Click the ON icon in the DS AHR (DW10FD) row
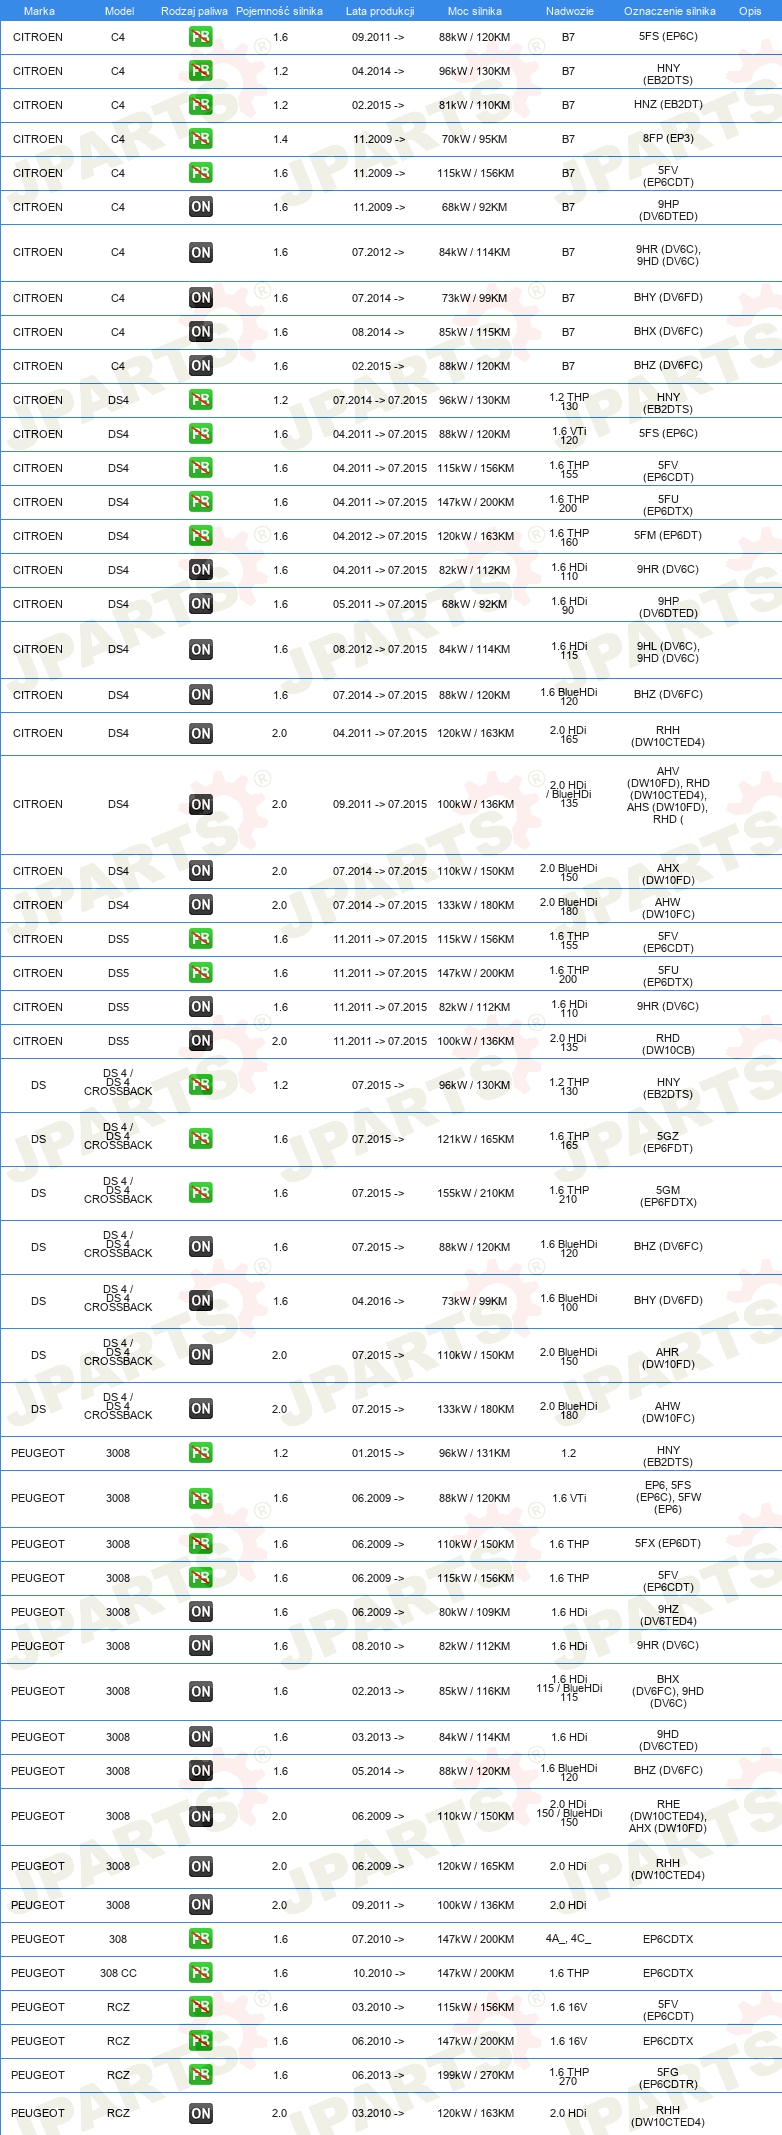This screenshot has width=782, height=2135. coord(200,1355)
